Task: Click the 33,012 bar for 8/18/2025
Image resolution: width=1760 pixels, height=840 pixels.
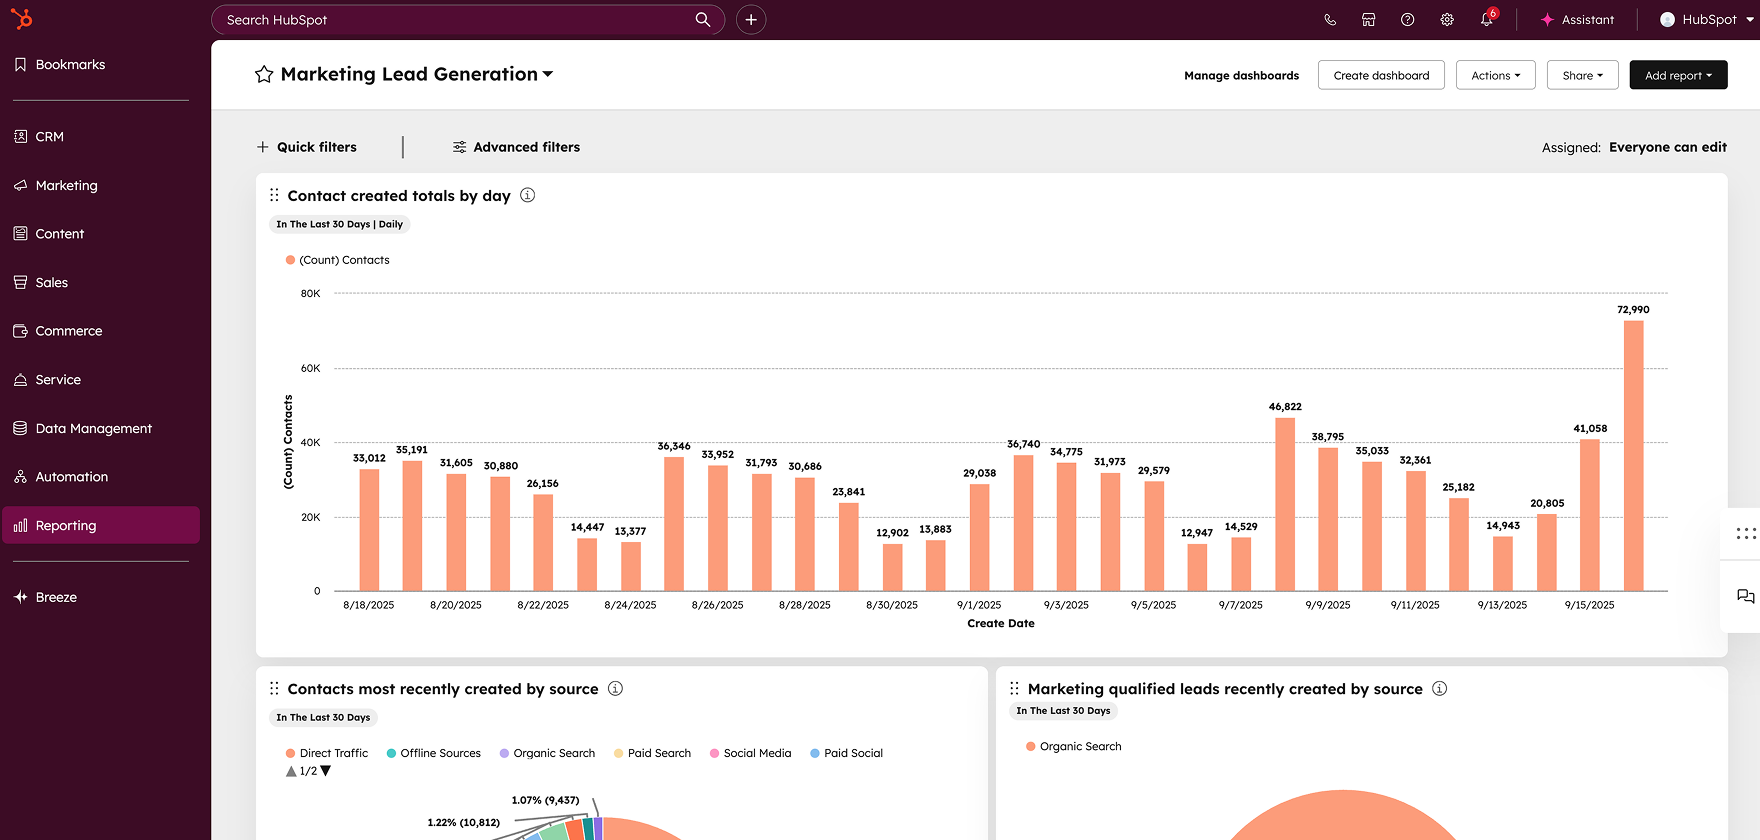Action: [x=369, y=530]
